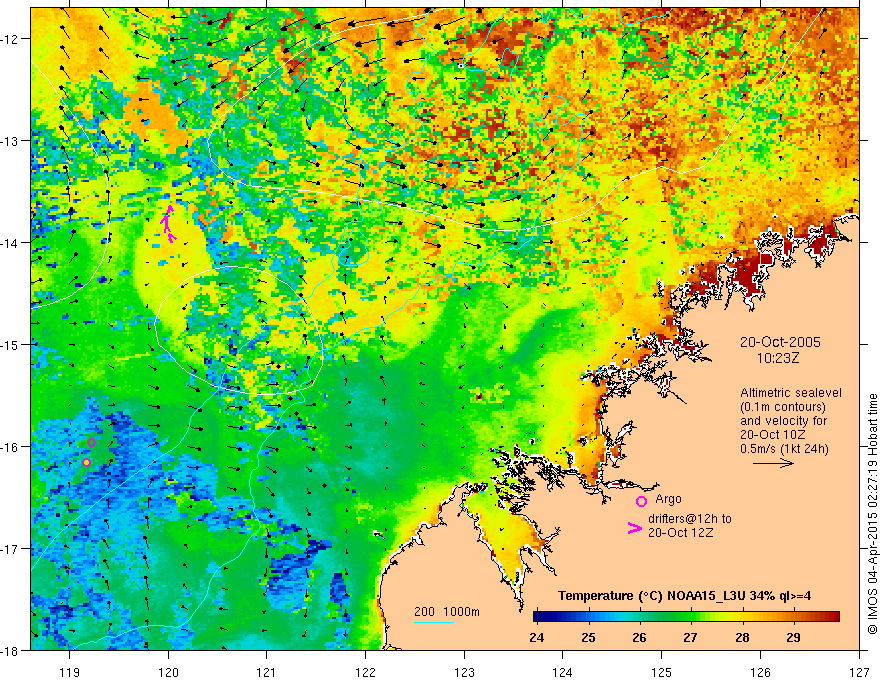The image size is (880, 680).
Task: Click the colorbar tick label 27
Action: pyautogui.click(x=690, y=638)
